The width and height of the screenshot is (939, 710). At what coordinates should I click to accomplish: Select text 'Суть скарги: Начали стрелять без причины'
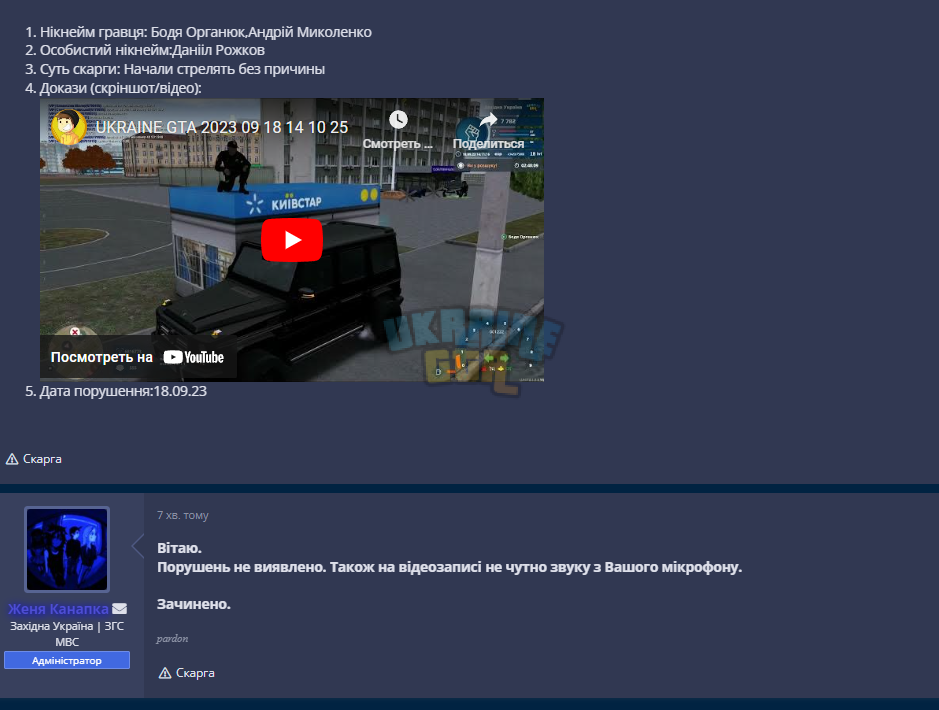pos(182,69)
